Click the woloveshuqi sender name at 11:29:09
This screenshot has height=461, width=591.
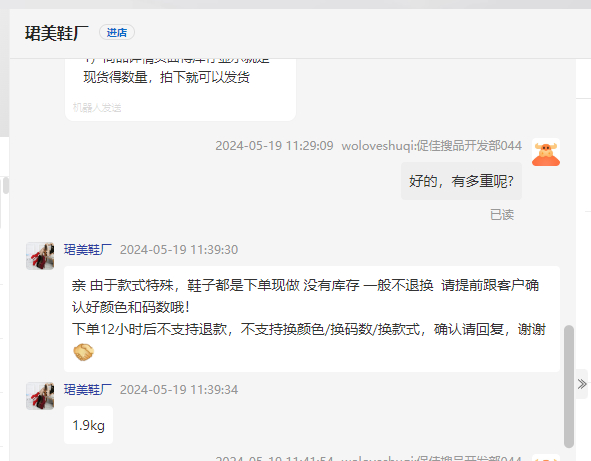coord(432,145)
